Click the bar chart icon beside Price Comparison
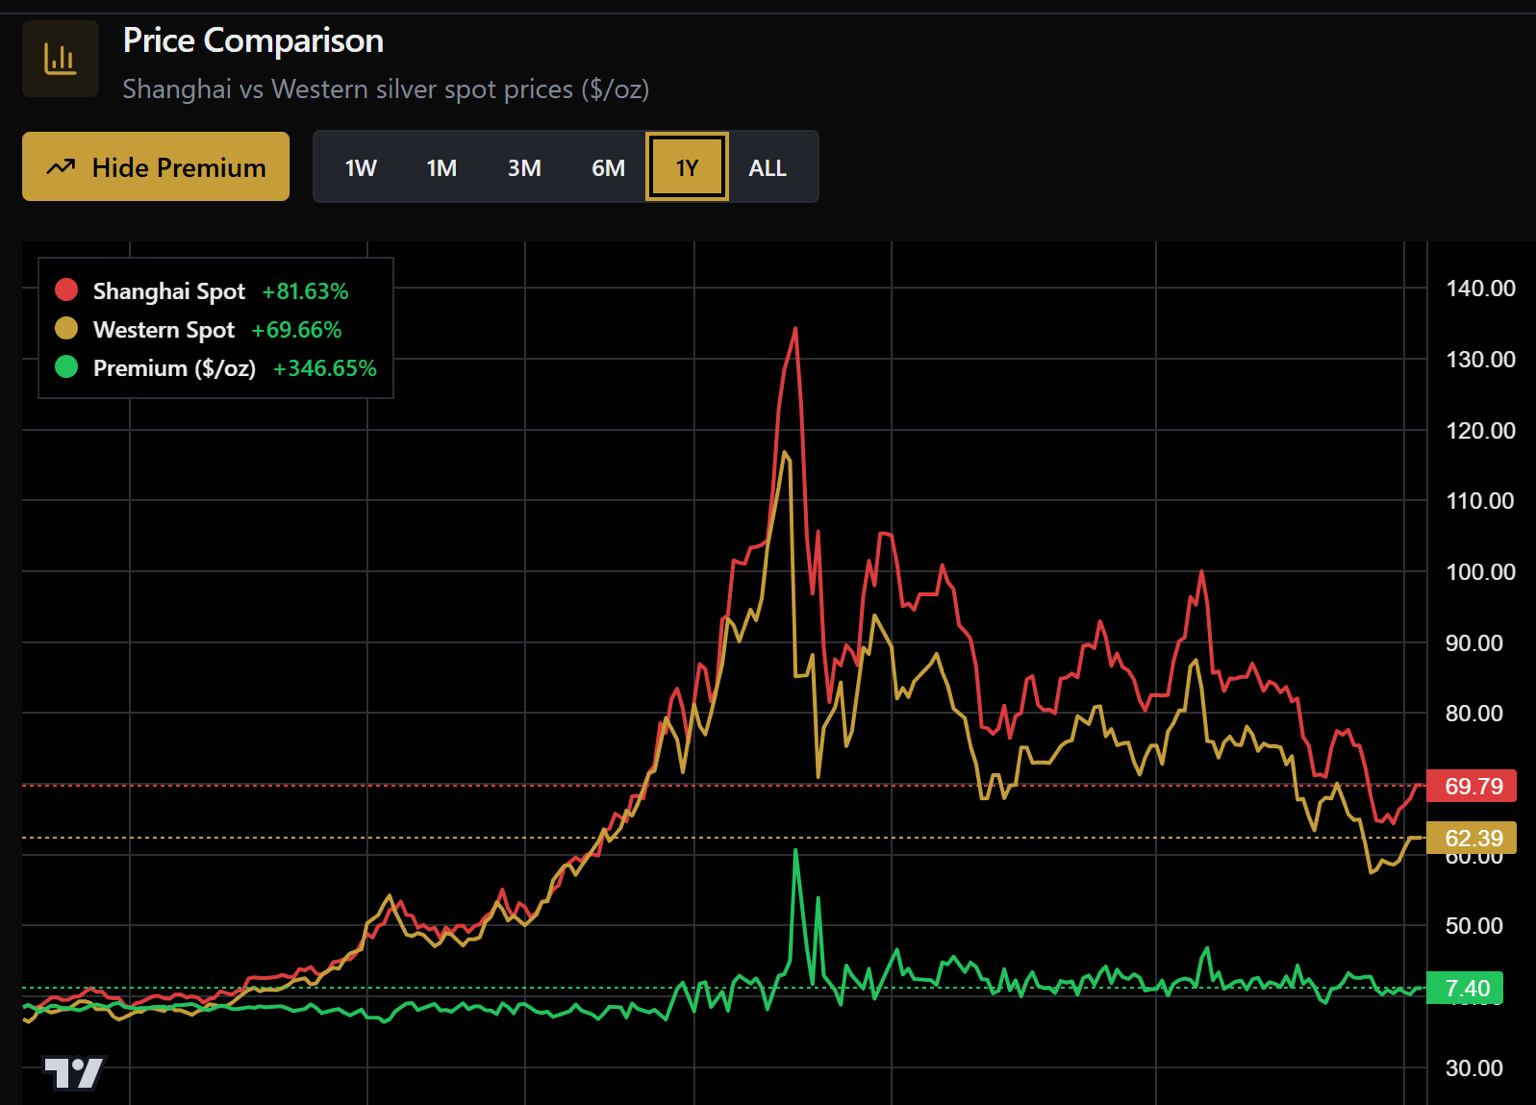This screenshot has width=1536, height=1105. click(x=60, y=59)
